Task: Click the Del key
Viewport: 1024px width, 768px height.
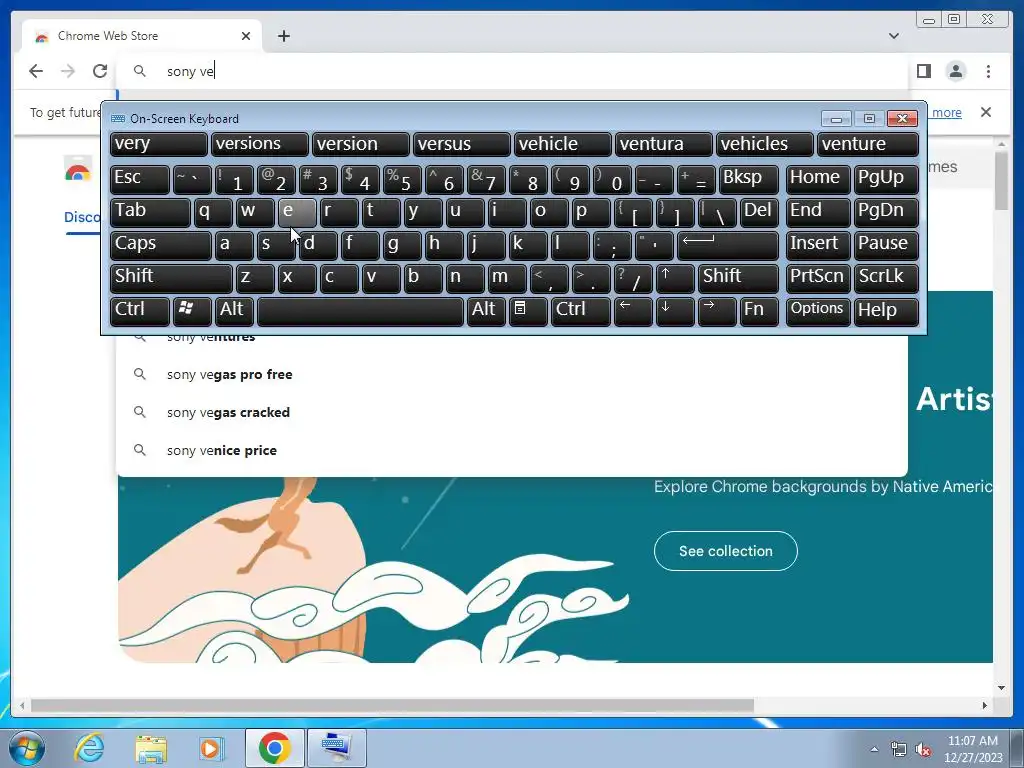Action: pos(759,212)
